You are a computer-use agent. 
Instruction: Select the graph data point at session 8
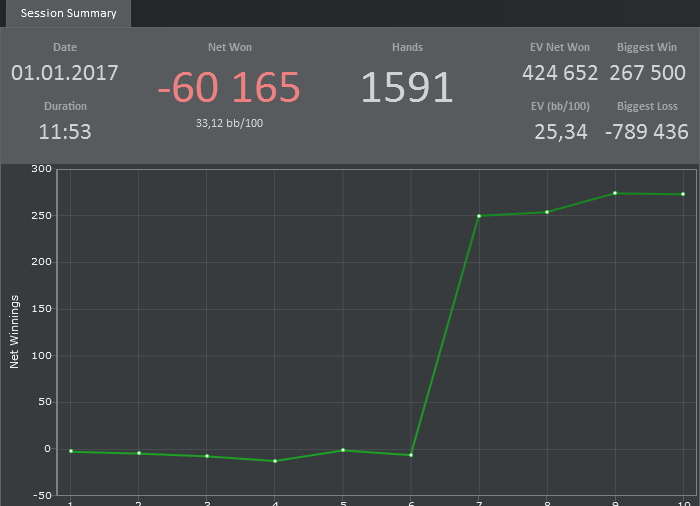click(x=547, y=212)
